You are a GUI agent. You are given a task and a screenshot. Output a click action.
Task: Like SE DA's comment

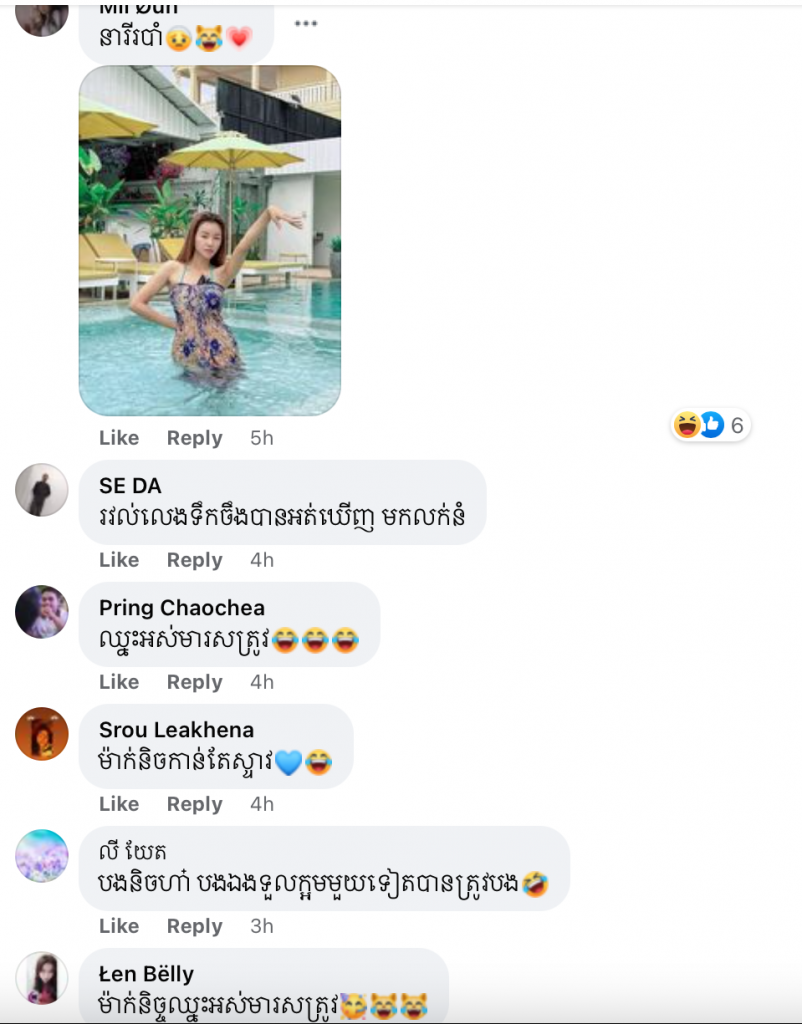[119, 560]
